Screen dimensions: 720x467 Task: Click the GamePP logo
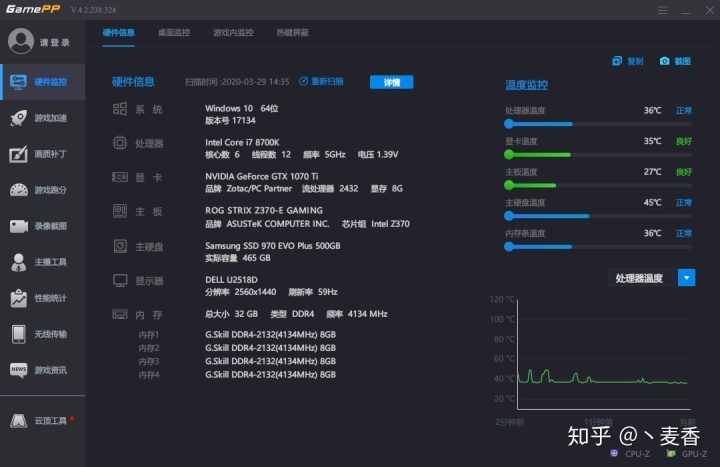pyautogui.click(x=33, y=9)
